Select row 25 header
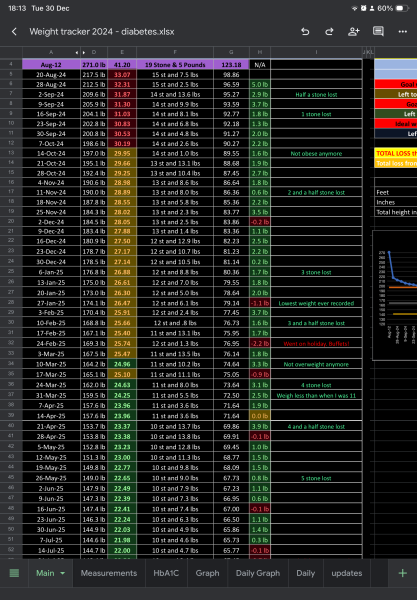 (x=11, y=271)
